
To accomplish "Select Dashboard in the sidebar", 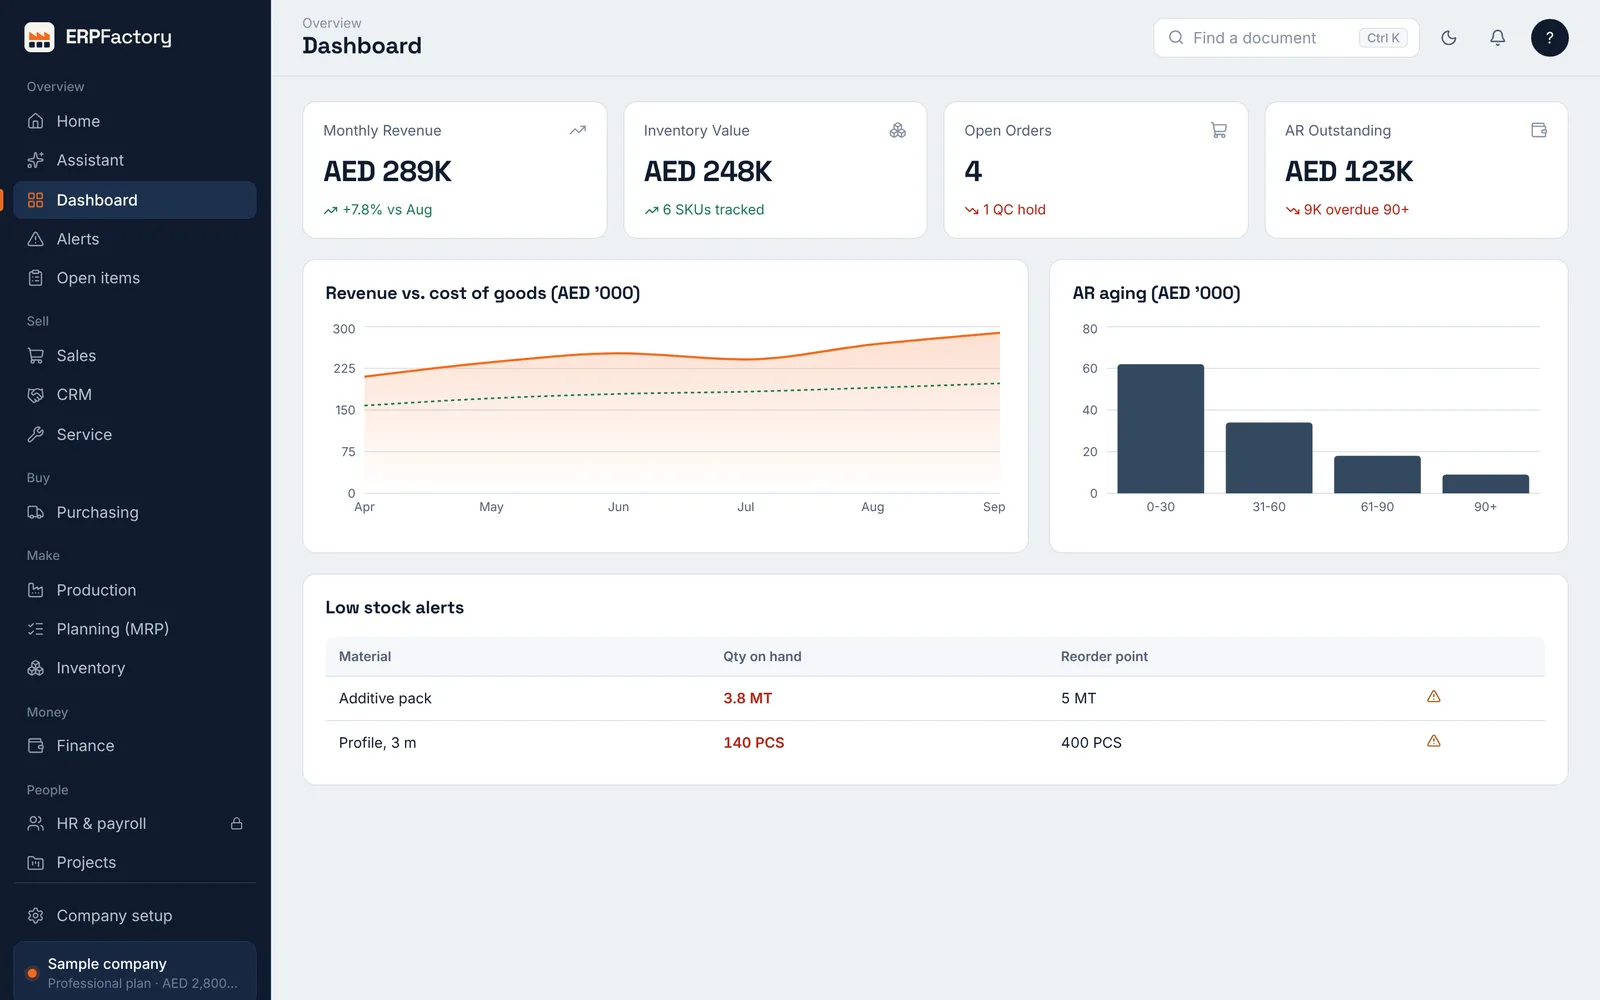I will click(135, 200).
